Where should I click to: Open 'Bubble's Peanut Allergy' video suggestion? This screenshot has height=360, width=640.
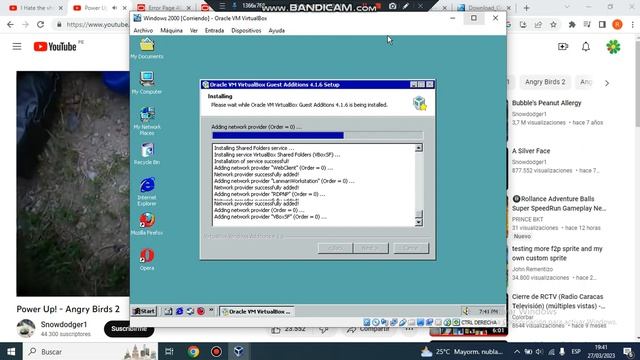(x=547, y=103)
